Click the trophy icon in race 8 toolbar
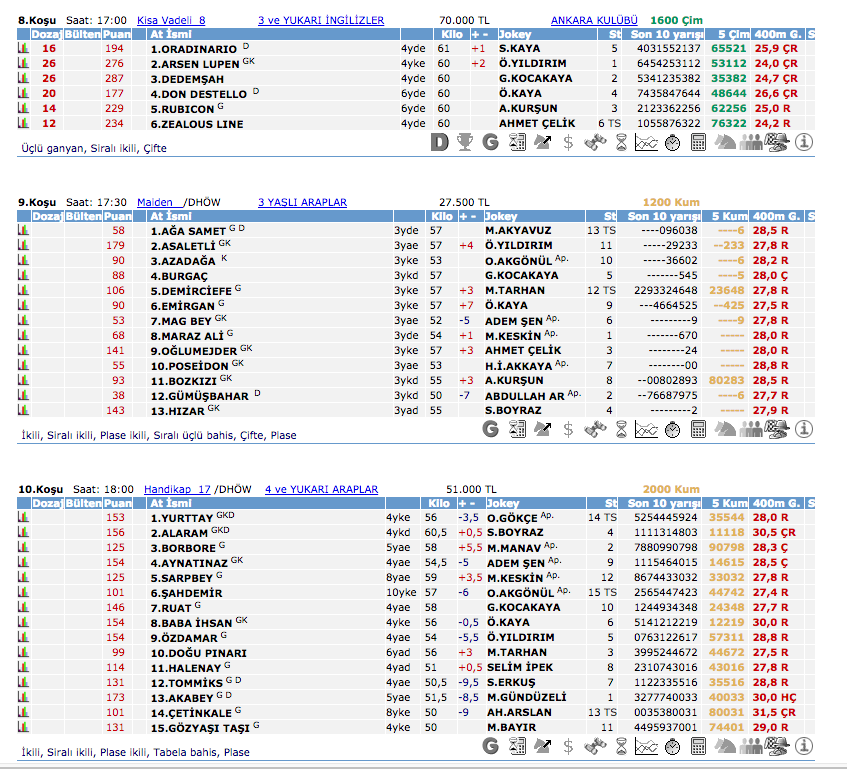Viewport: 847px width, 769px height. 465,143
